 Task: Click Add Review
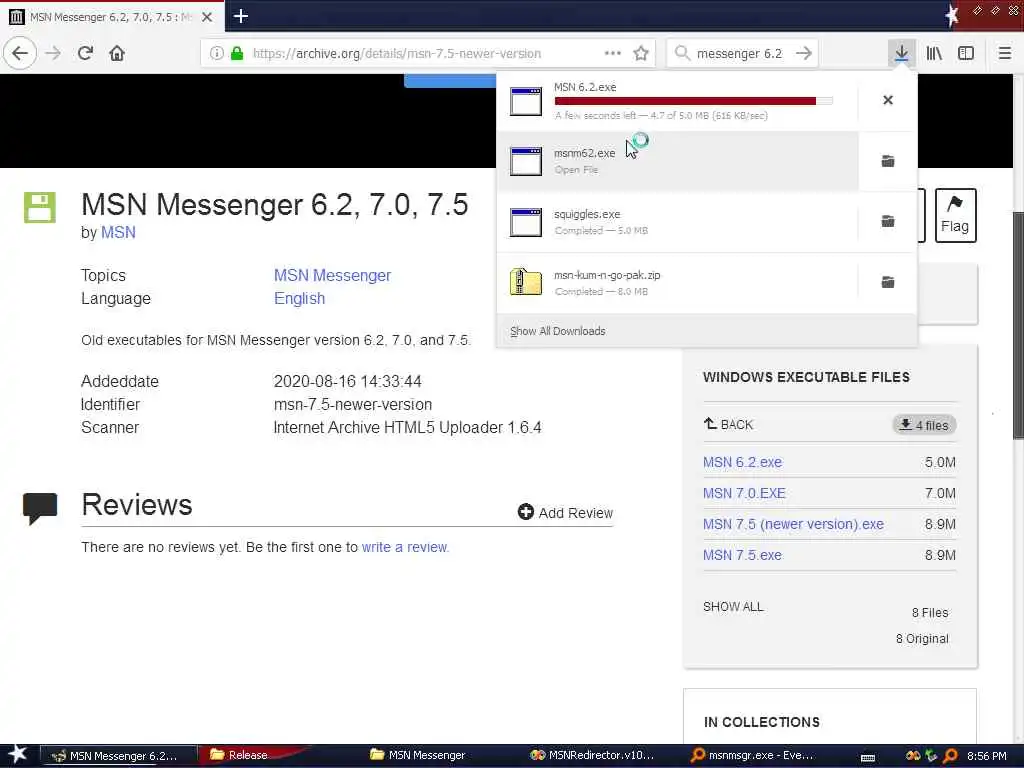coord(565,513)
